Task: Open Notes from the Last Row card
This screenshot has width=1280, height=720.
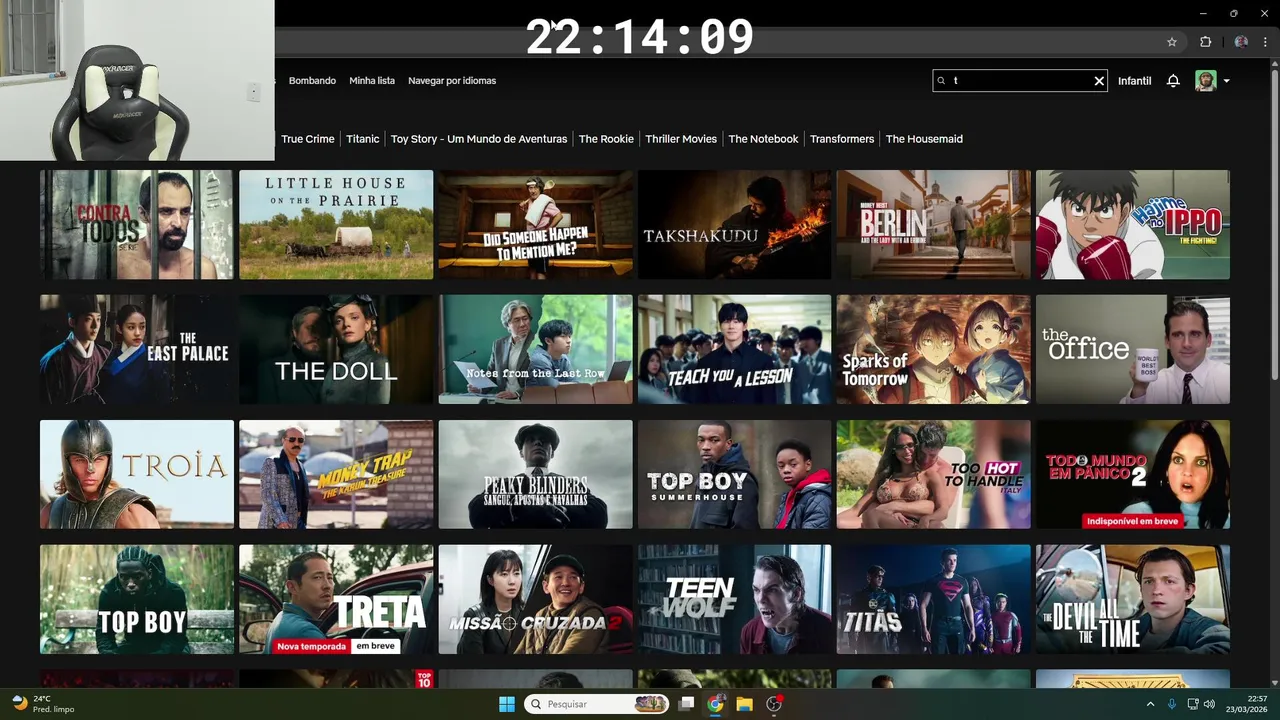Action: [x=535, y=349]
